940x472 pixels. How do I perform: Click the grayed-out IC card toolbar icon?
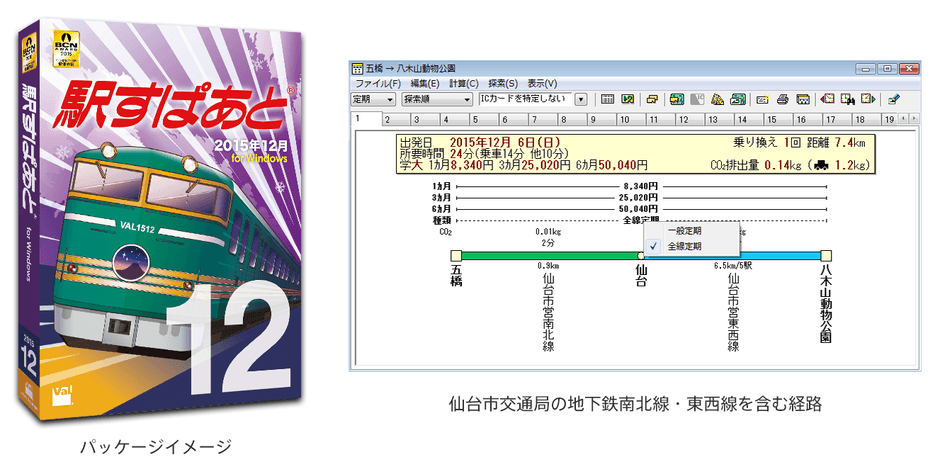697,99
